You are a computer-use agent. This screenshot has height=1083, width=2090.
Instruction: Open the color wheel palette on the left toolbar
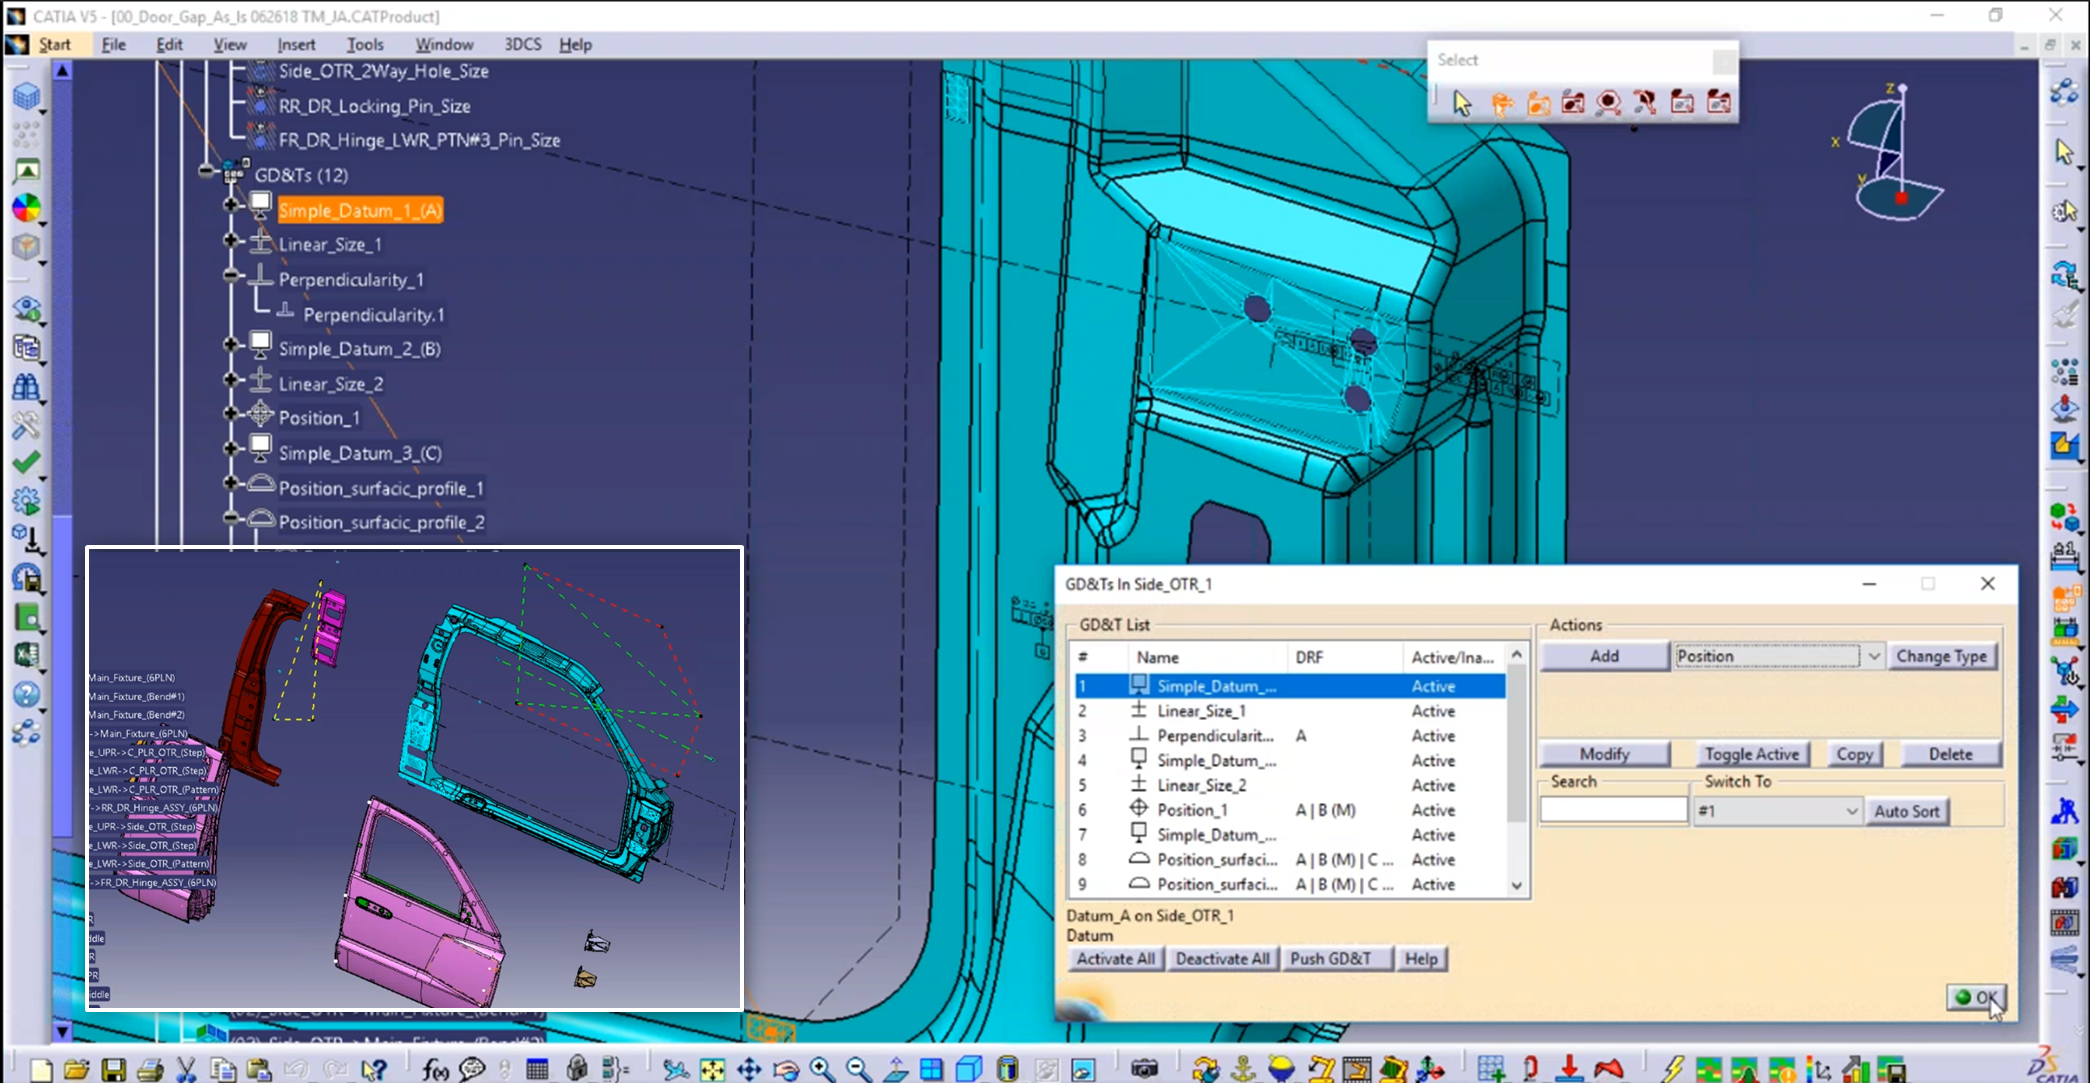(27, 209)
